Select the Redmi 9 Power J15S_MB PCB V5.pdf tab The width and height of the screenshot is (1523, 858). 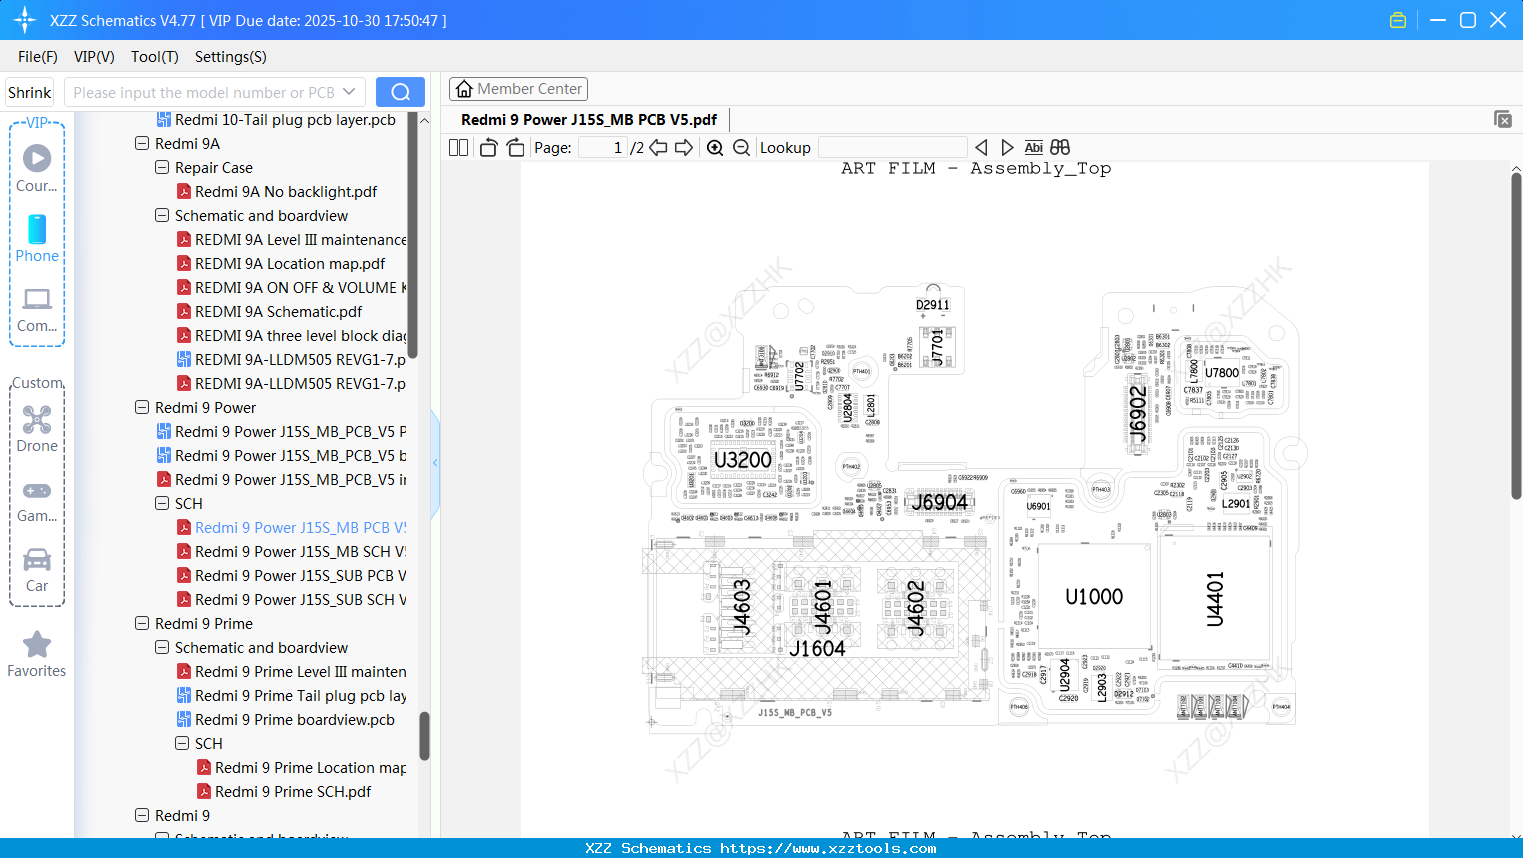(589, 120)
